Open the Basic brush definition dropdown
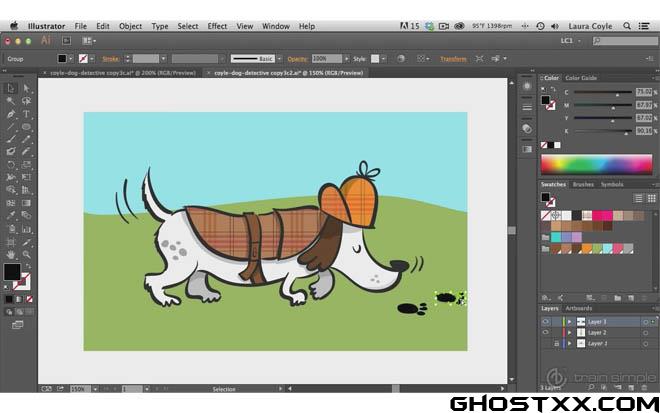660x413 pixels. click(279, 59)
